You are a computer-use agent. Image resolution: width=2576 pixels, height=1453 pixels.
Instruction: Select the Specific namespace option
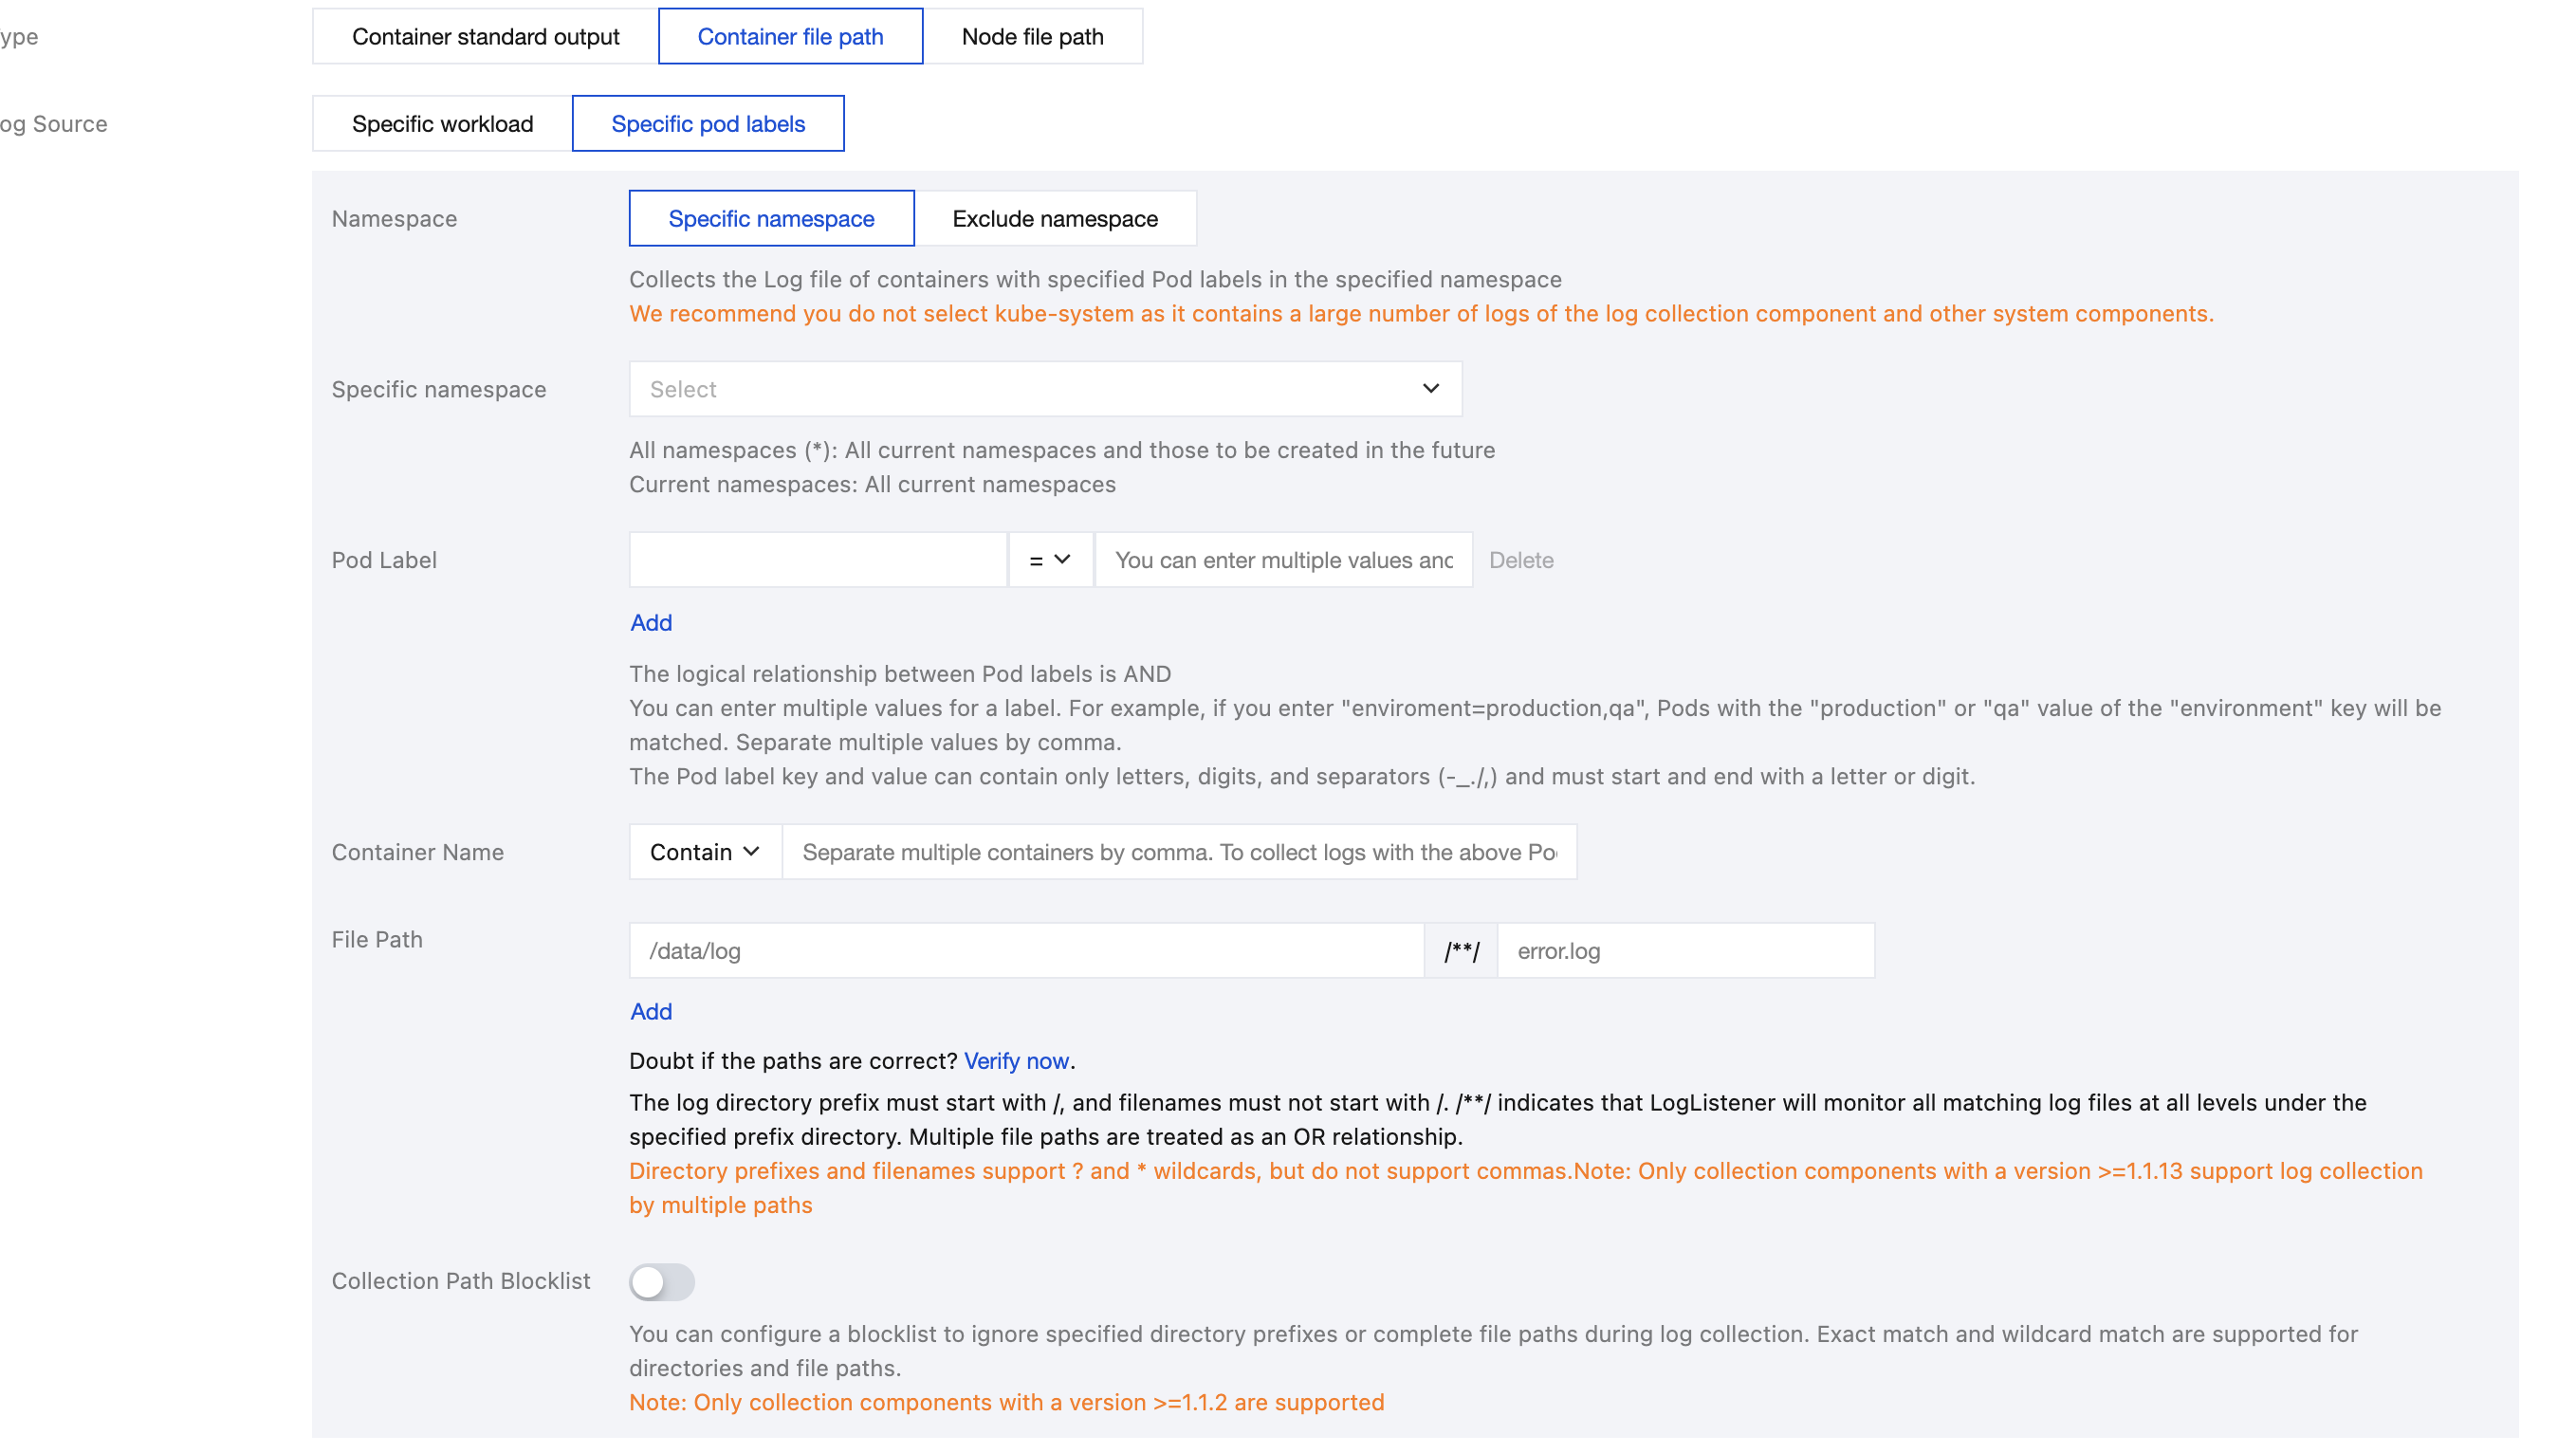coord(770,219)
